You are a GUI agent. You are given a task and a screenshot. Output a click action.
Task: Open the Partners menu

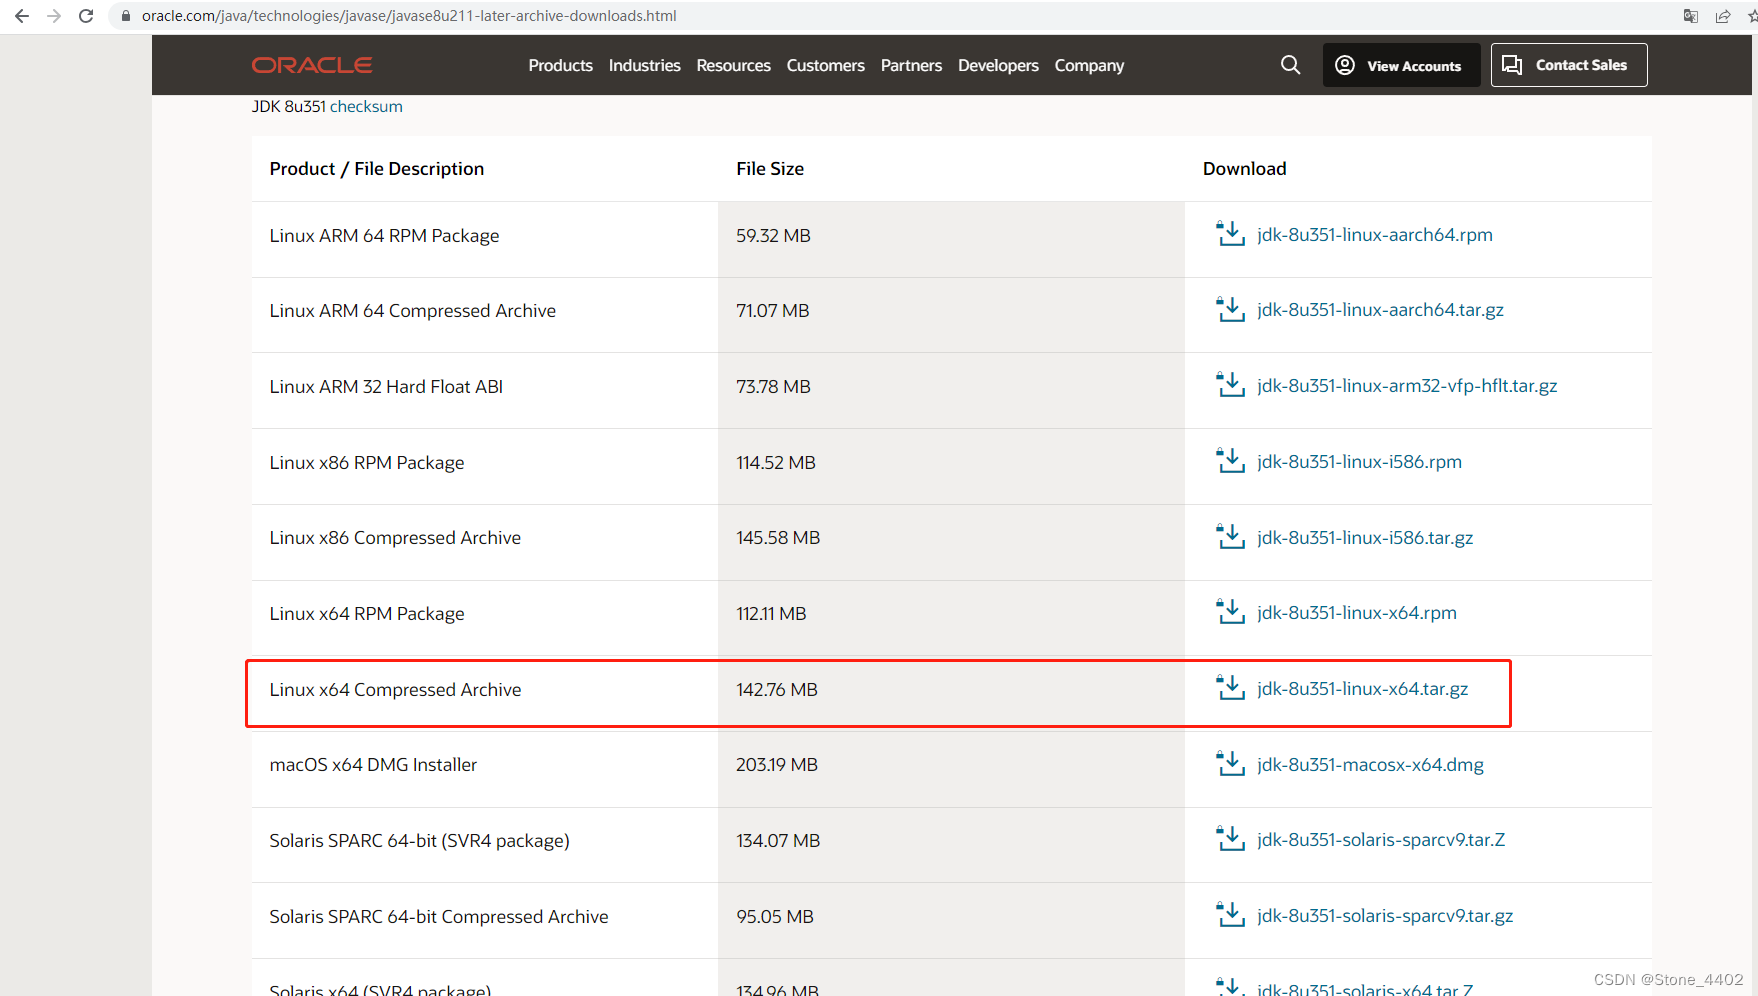click(x=911, y=65)
